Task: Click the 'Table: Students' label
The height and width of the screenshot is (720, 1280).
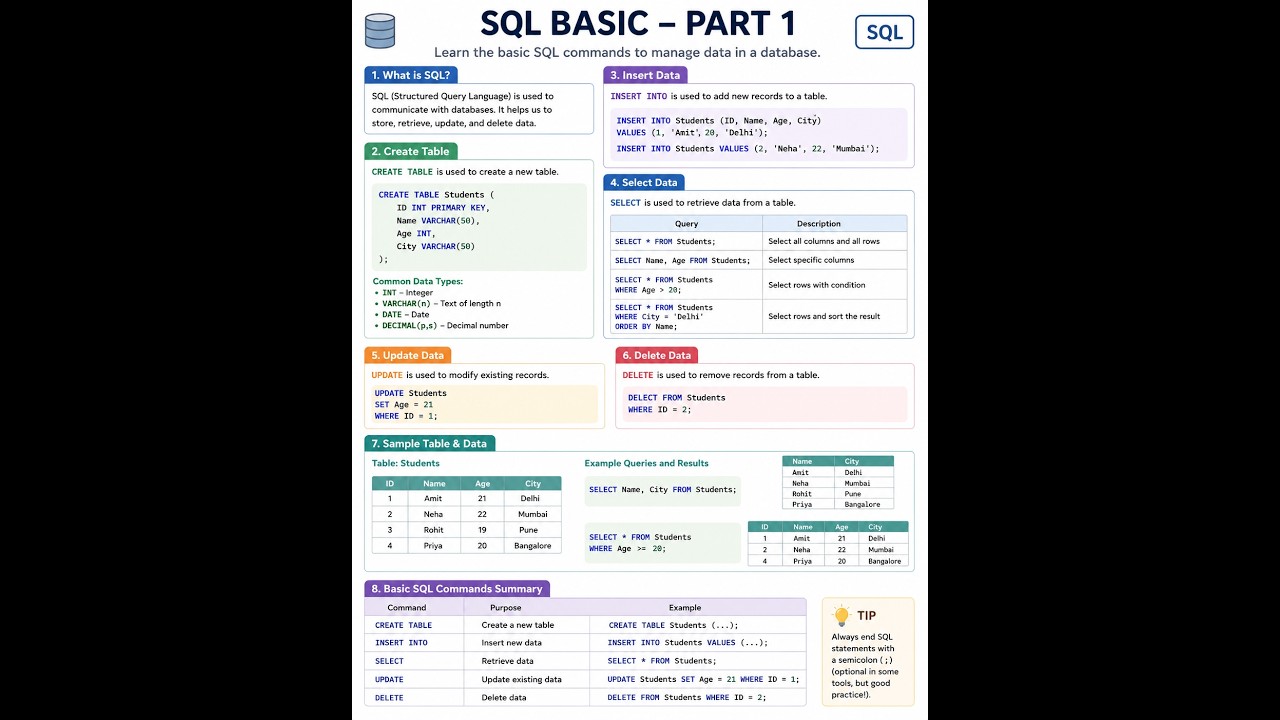Action: click(x=406, y=463)
